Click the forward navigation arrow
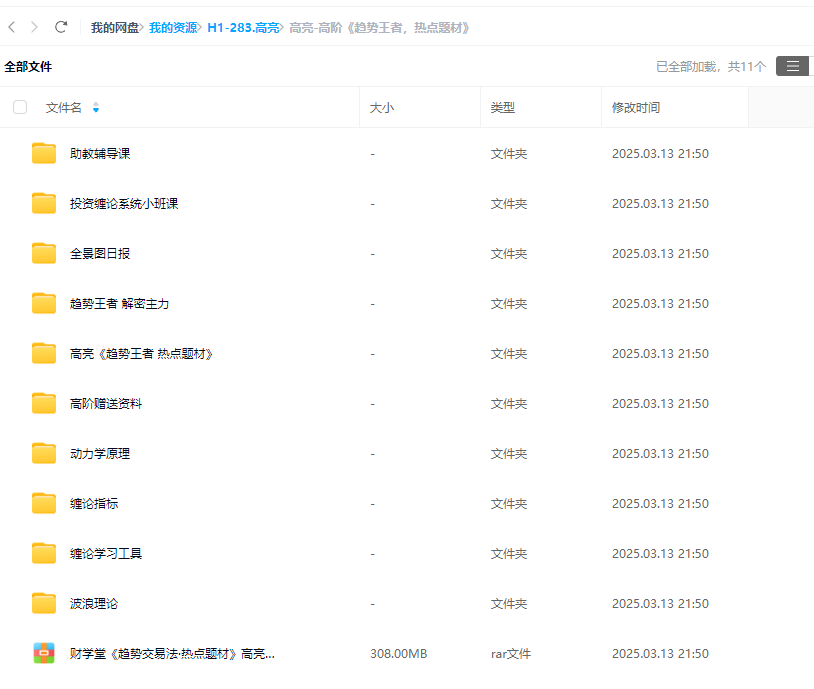 (x=34, y=28)
